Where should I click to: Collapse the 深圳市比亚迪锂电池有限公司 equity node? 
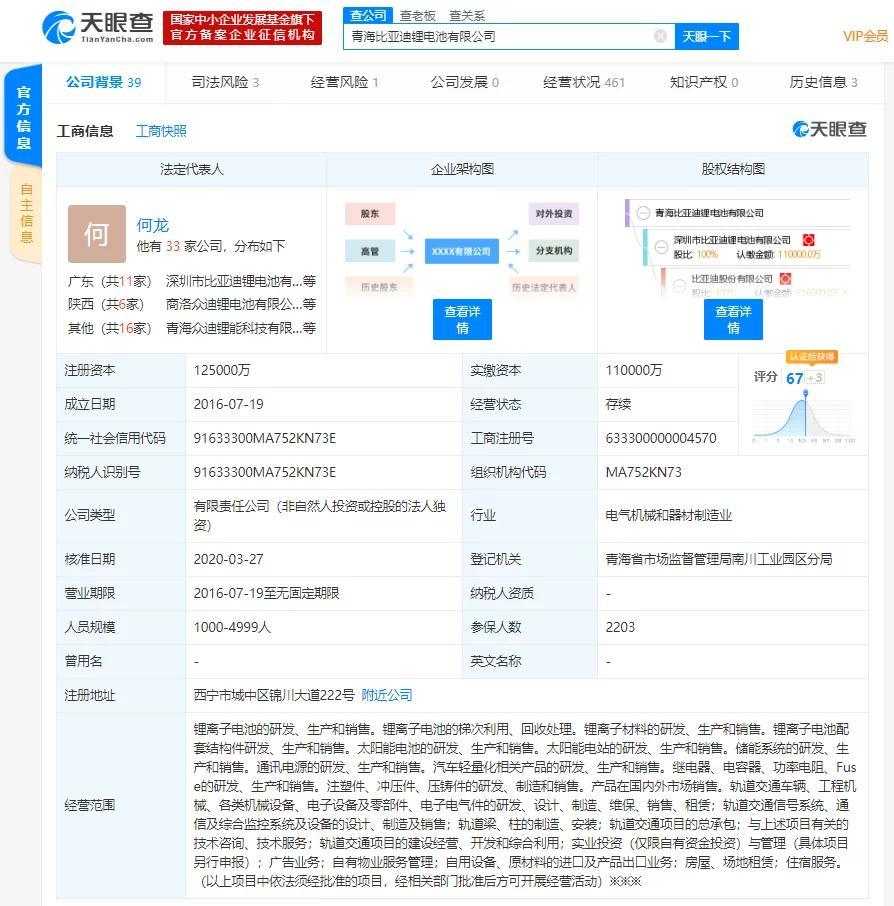pos(661,247)
